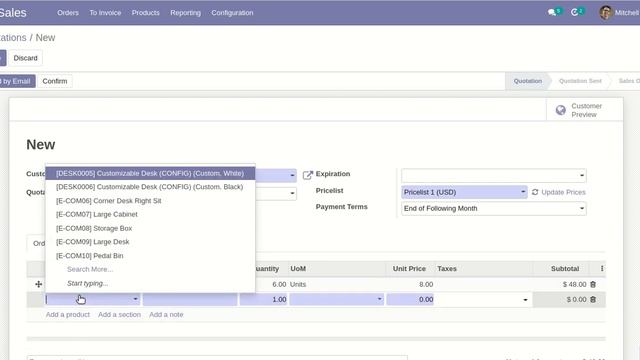This screenshot has height=360, width=640.
Task: Click Update Prices
Action: [563, 192]
